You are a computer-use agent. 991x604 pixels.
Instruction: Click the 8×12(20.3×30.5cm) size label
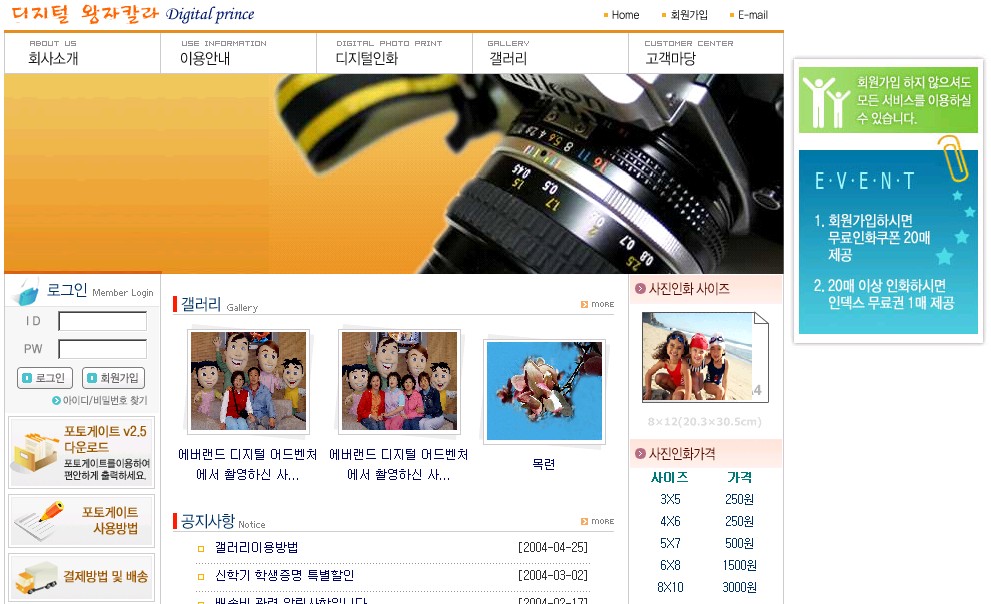pyautogui.click(x=705, y=421)
